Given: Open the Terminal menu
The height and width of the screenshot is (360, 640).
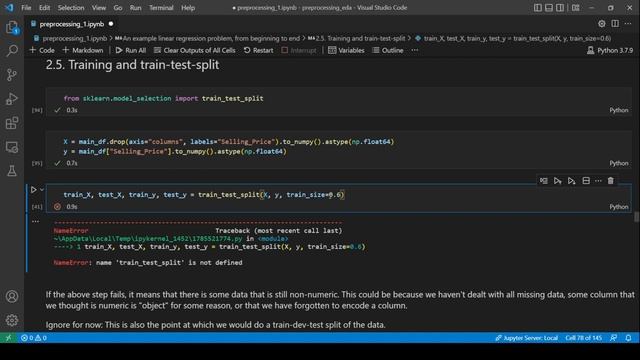Looking at the screenshot, I should click(161, 8).
